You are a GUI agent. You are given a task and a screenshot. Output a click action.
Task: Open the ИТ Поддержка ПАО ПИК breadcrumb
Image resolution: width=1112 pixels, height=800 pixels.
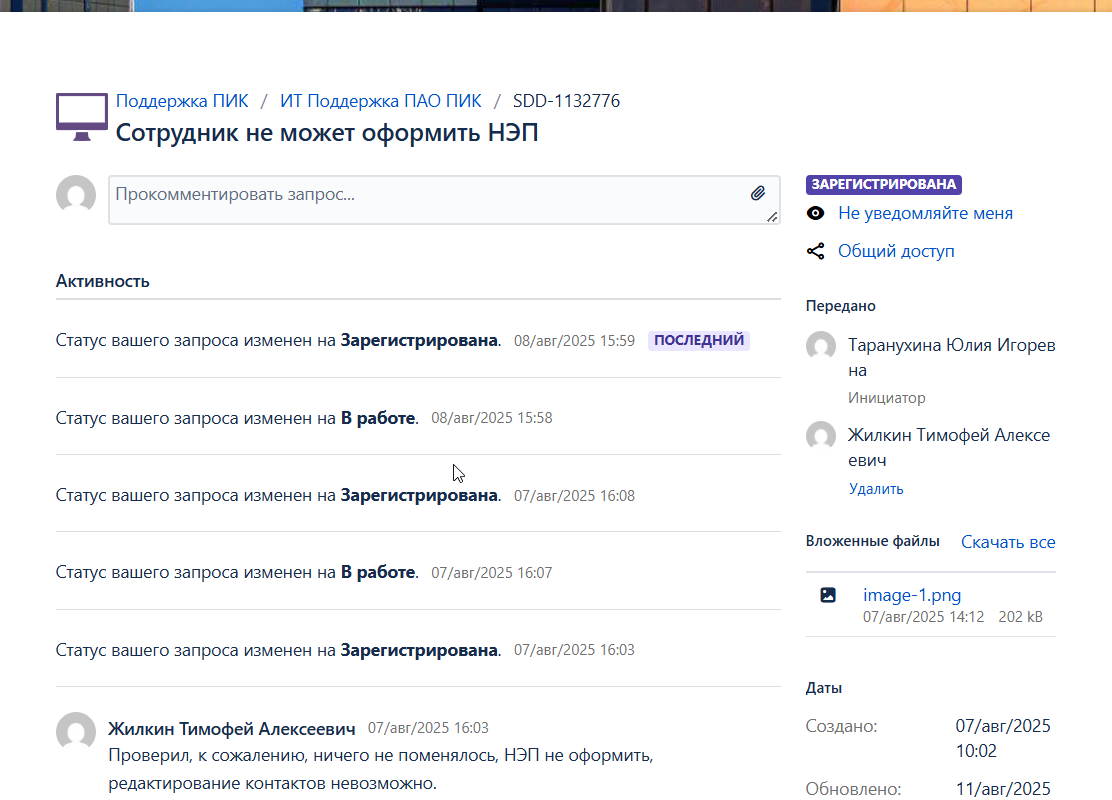(381, 101)
